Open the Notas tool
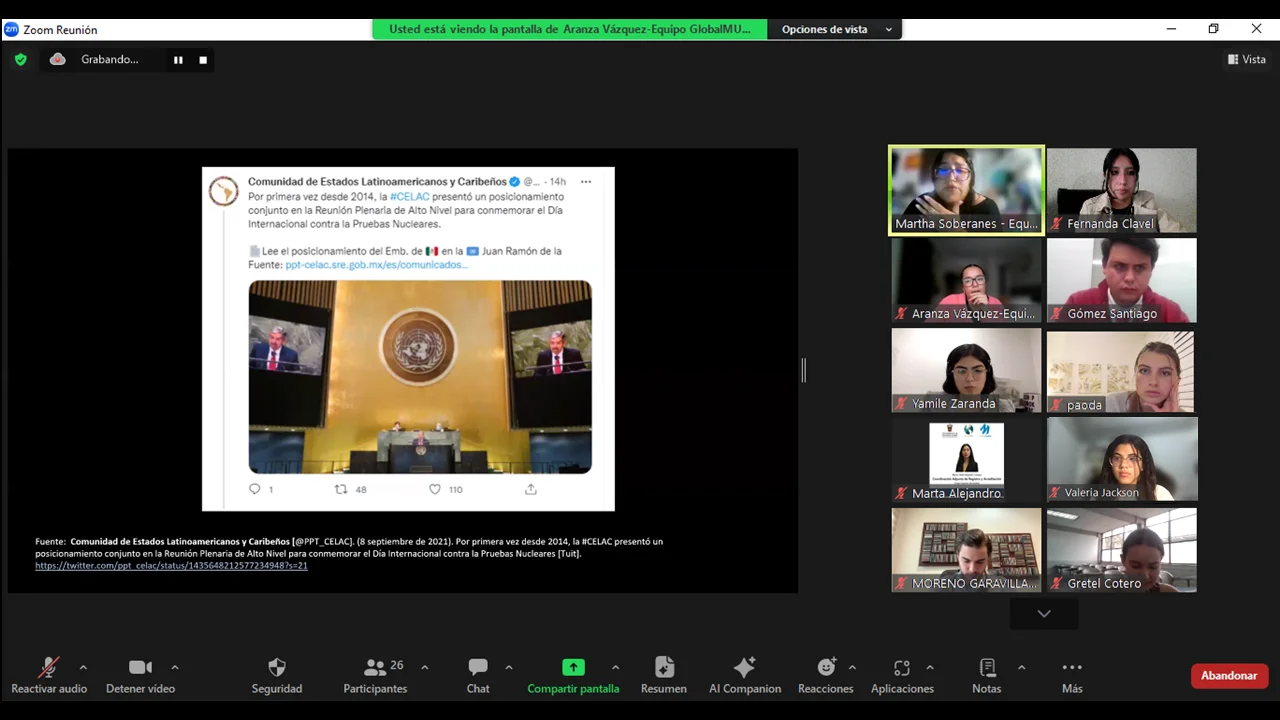This screenshot has width=1280, height=720. click(x=987, y=668)
